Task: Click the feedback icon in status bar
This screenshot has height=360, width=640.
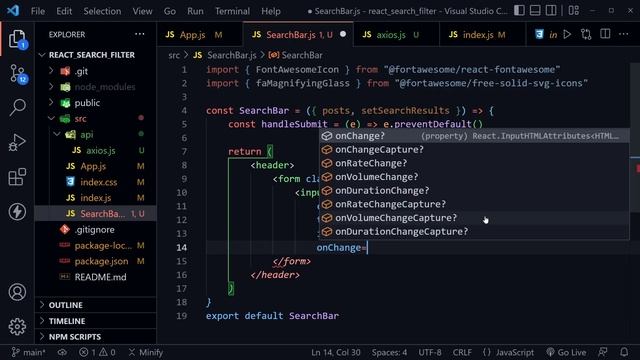Action: tap(602, 352)
